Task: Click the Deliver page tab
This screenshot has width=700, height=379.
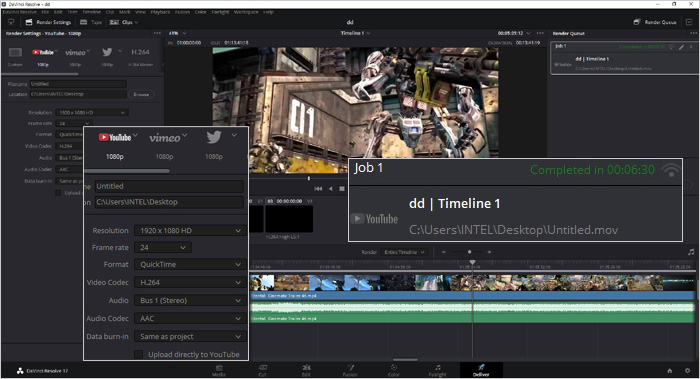Action: [481, 371]
